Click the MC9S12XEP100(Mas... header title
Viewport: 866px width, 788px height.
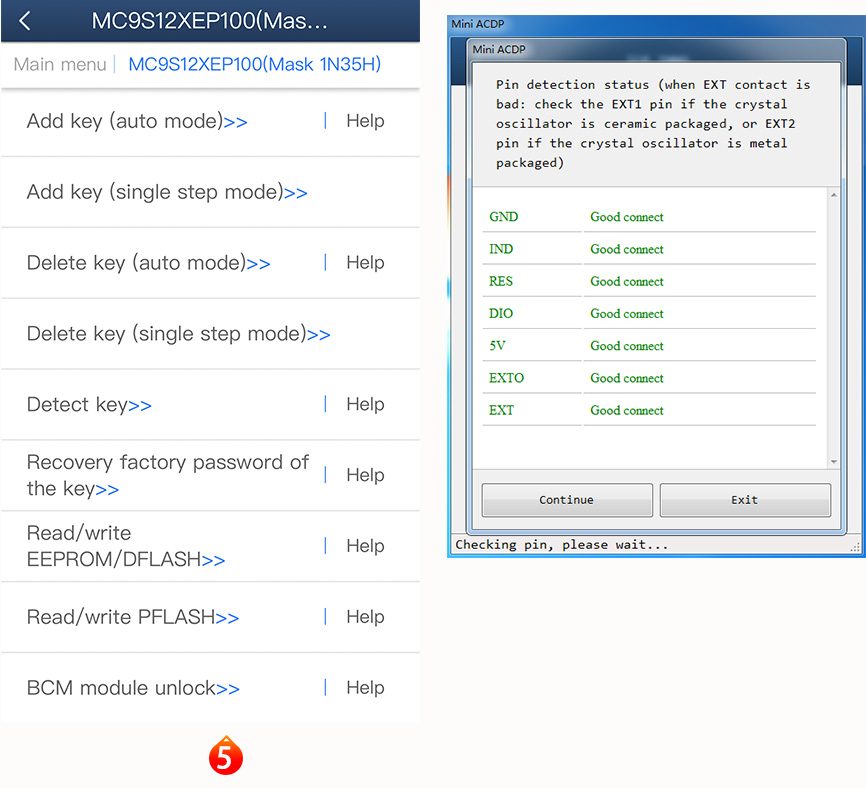(x=209, y=21)
